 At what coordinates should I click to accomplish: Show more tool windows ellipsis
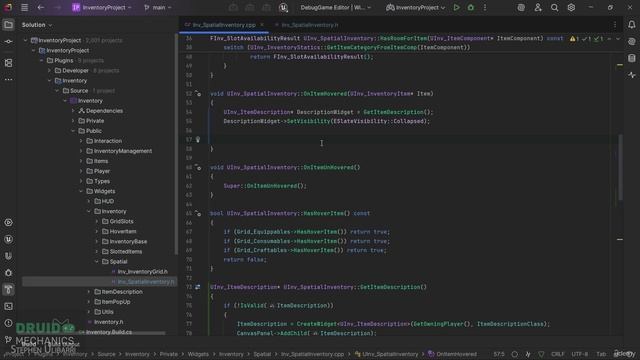[x=8, y=80]
